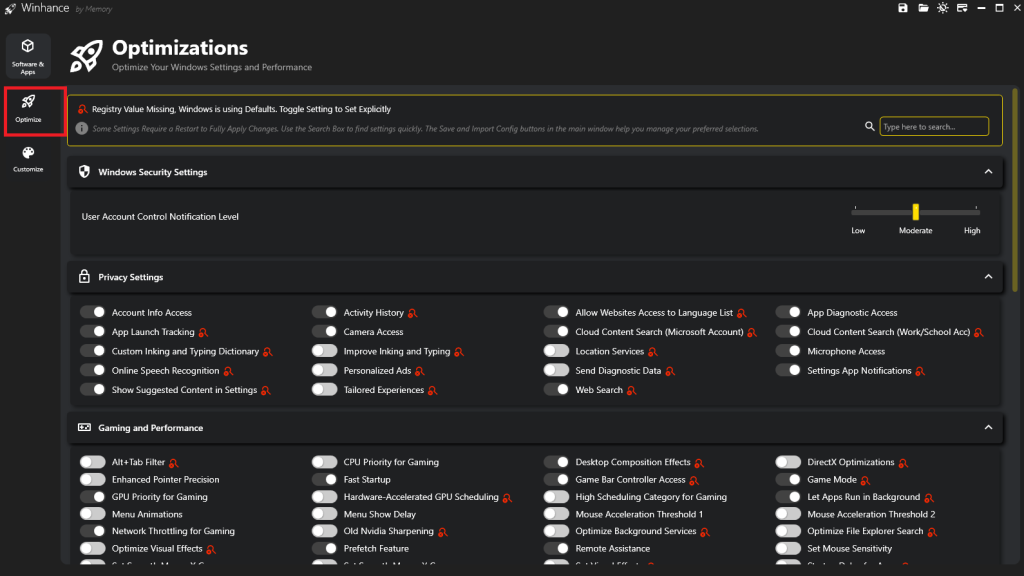Toggle the light/dark theme sun icon

(942, 8)
